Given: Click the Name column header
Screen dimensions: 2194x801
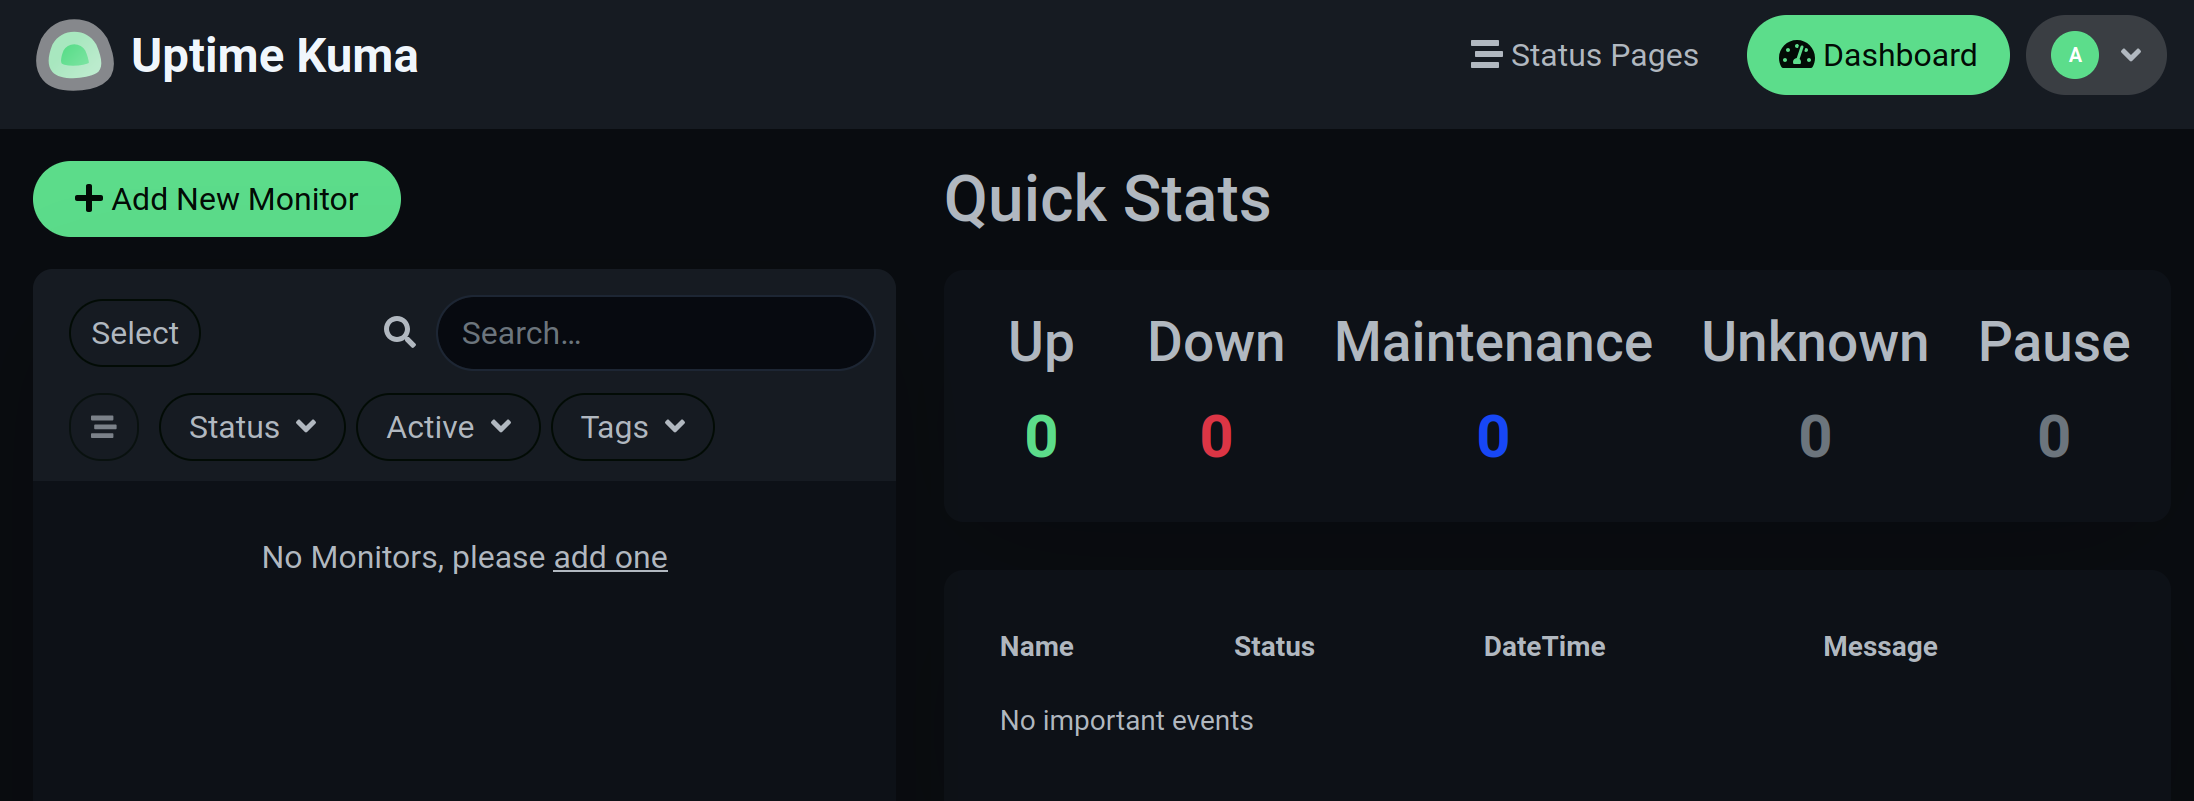Looking at the screenshot, I should pos(1037,647).
